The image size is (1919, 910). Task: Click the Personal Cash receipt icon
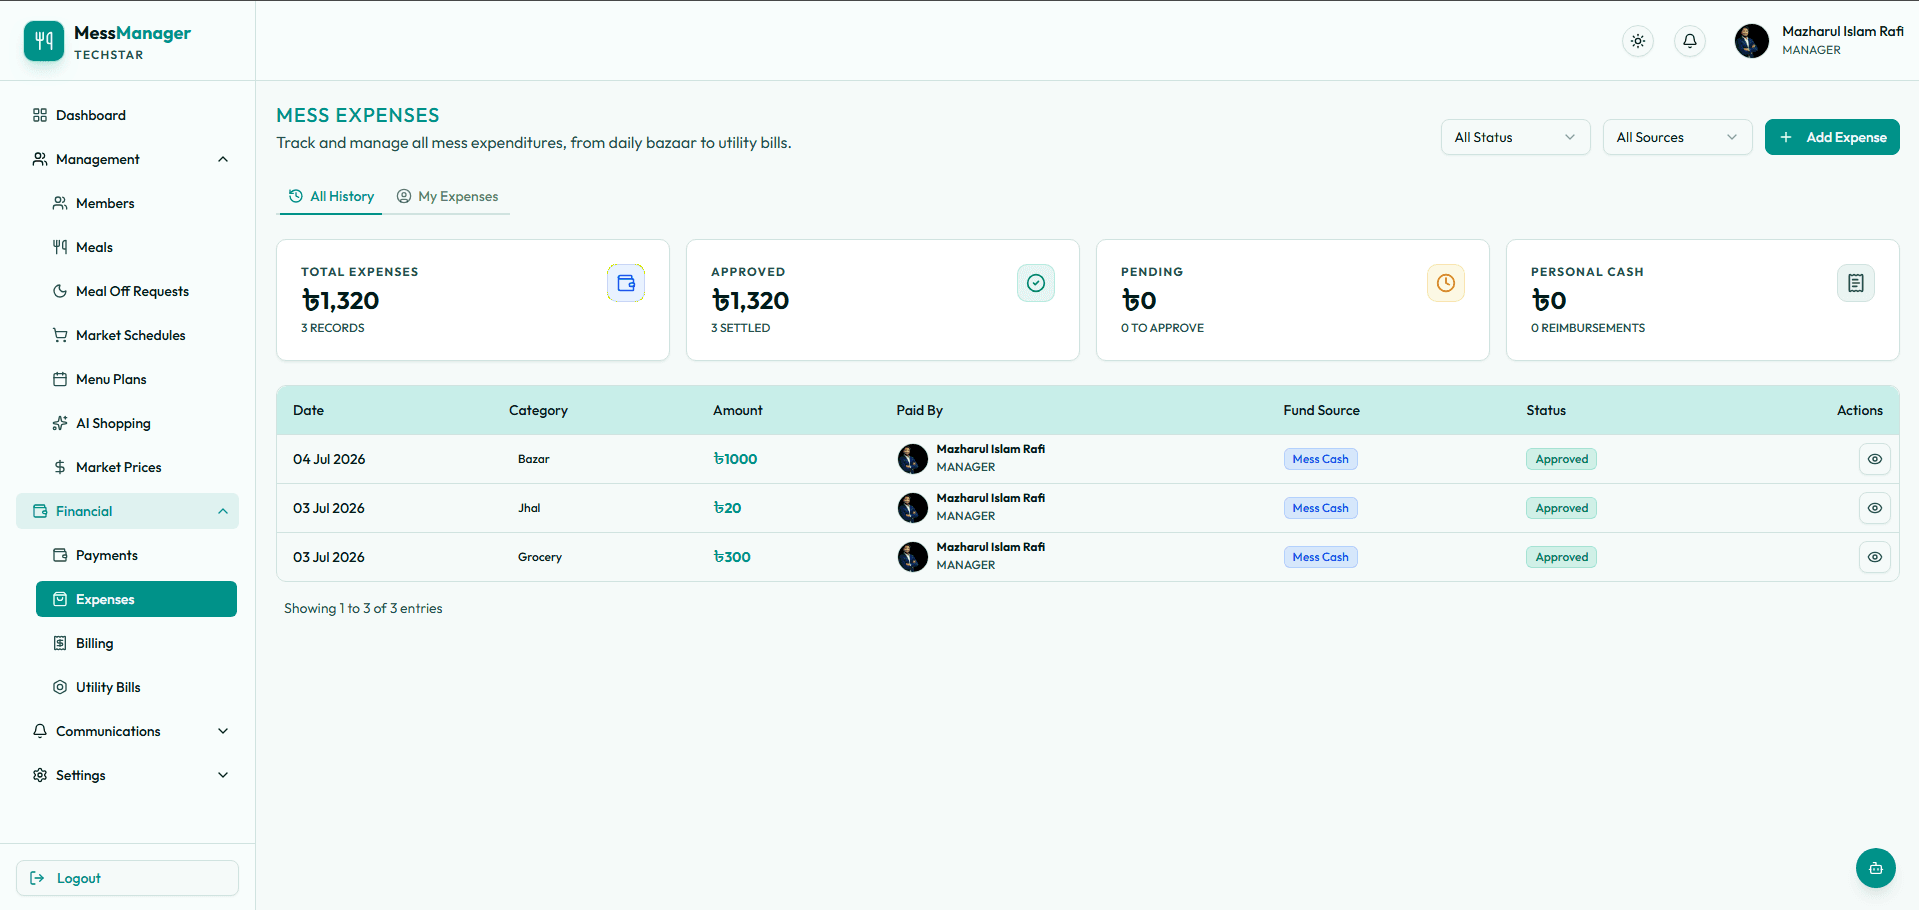1856,283
